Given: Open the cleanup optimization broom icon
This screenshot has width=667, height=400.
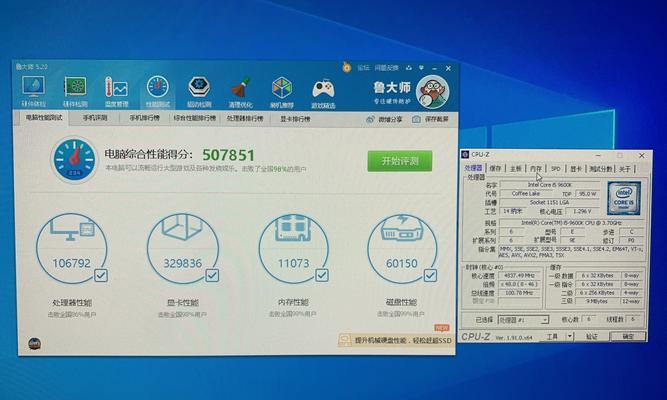Looking at the screenshot, I should [x=240, y=88].
